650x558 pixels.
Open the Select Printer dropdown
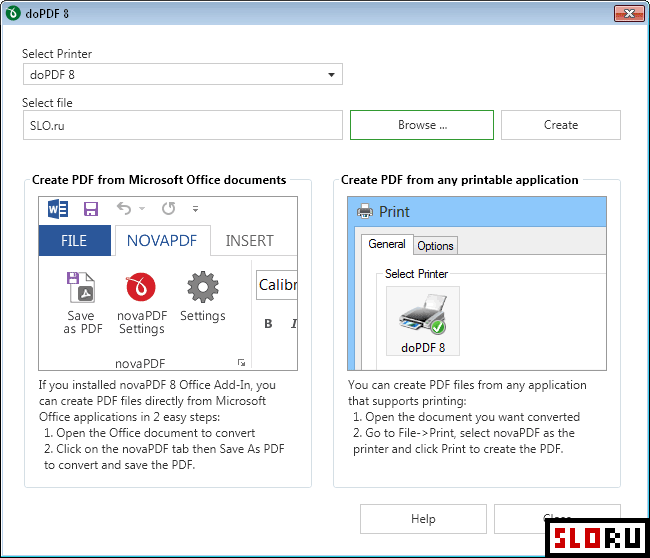tap(182, 75)
